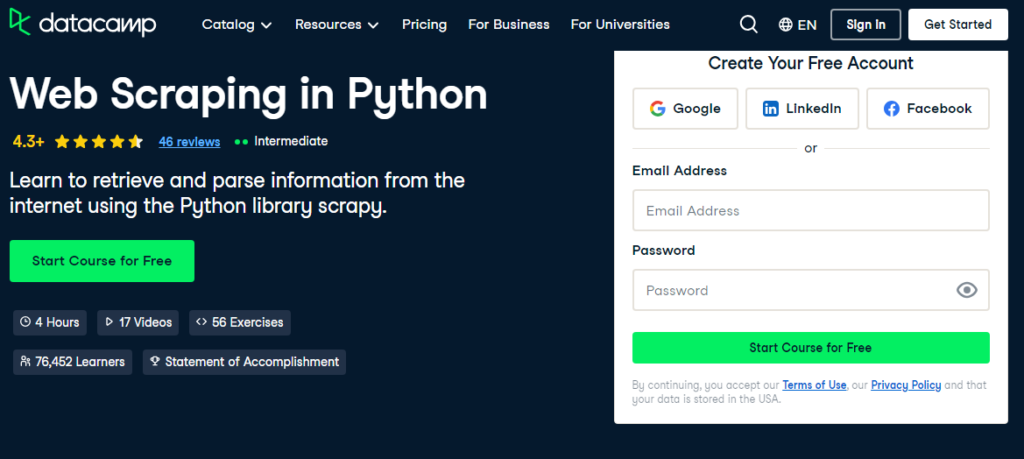
Task: Click the trophy icon beside Statement of Accomplishment
Action: (155, 362)
